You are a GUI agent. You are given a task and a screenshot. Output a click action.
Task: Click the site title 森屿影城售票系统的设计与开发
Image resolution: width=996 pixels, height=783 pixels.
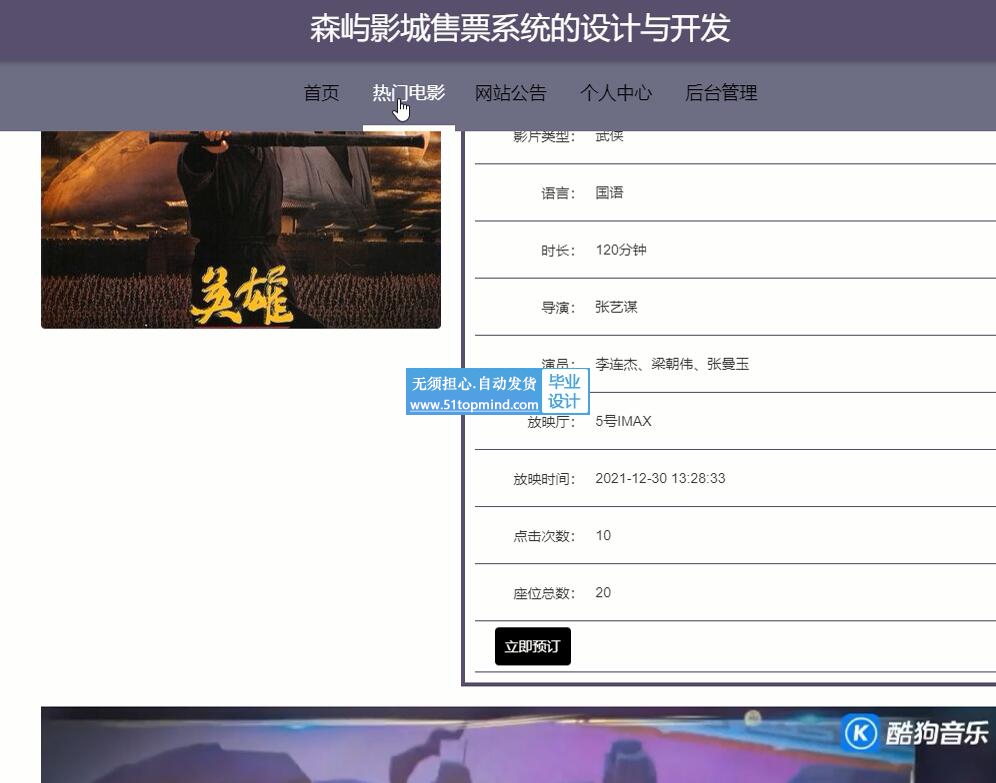520,29
